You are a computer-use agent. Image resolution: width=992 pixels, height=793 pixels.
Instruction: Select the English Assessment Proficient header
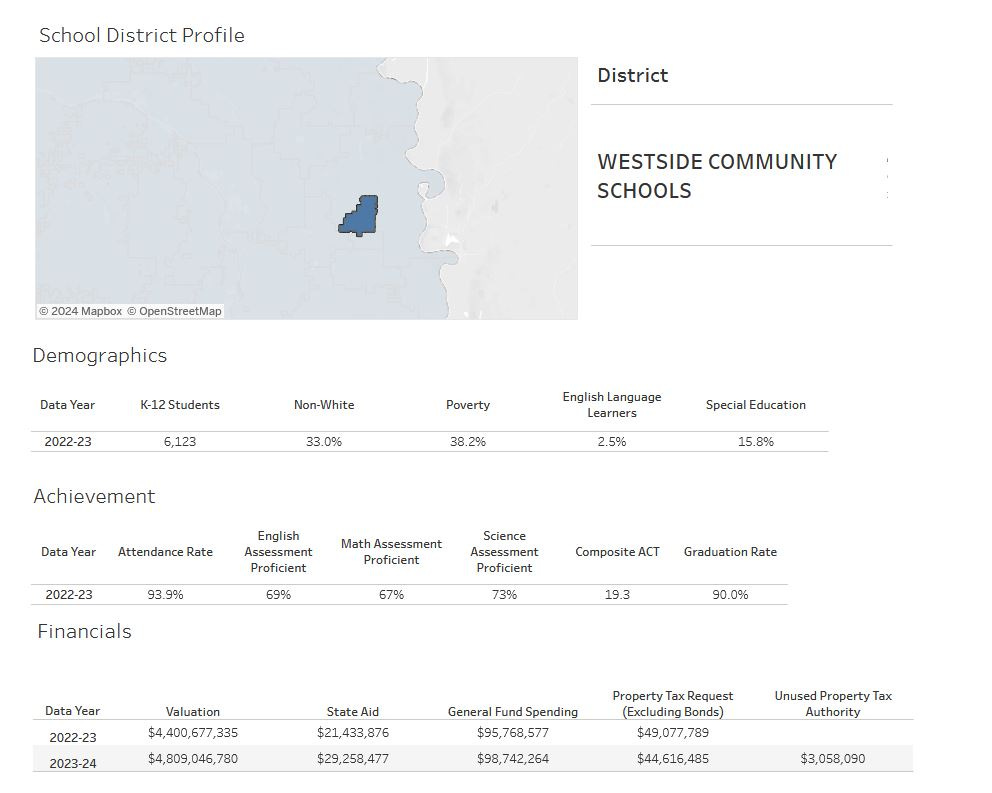[x=278, y=552]
